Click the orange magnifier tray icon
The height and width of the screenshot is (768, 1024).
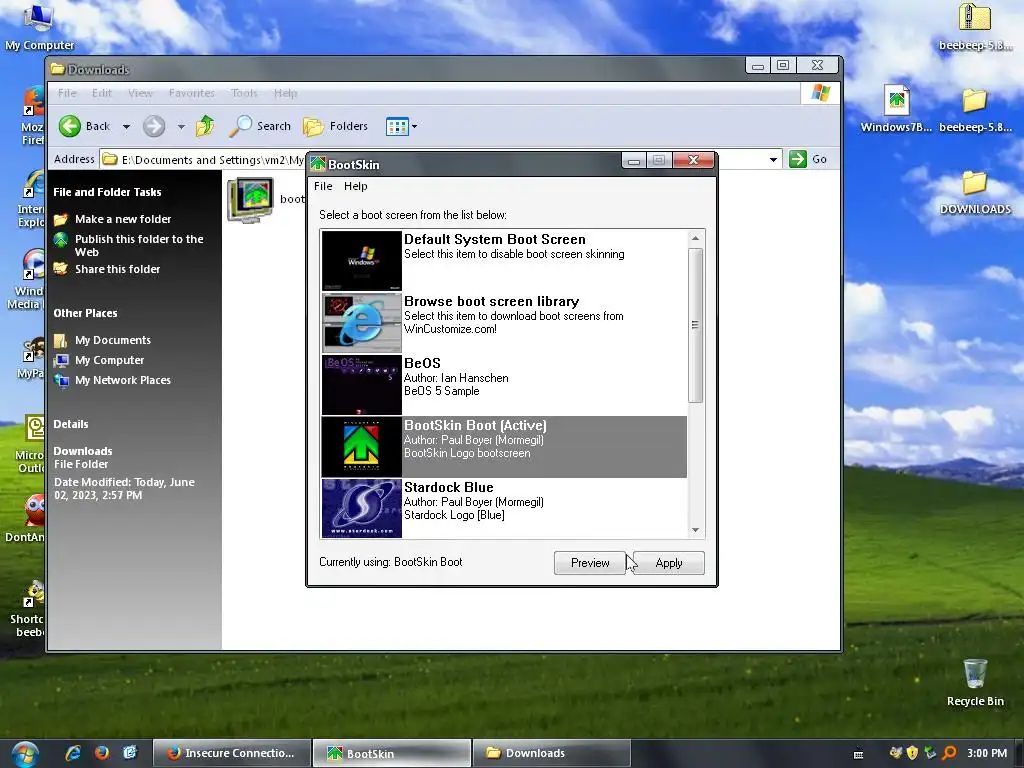point(949,753)
